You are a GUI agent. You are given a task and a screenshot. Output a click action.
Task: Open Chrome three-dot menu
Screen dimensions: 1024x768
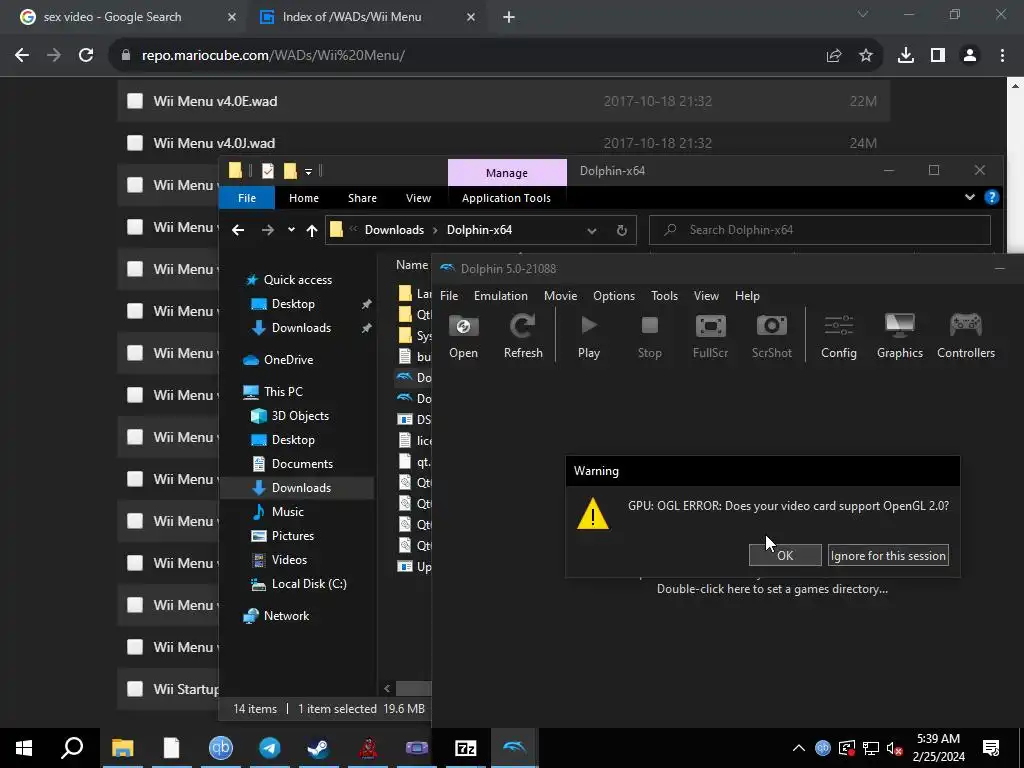pos(1002,56)
